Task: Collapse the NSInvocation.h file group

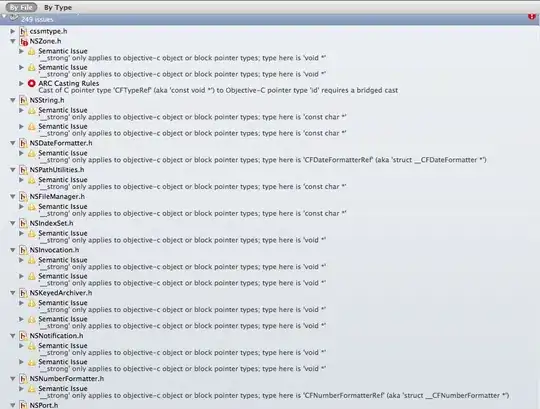Action: 13,250
